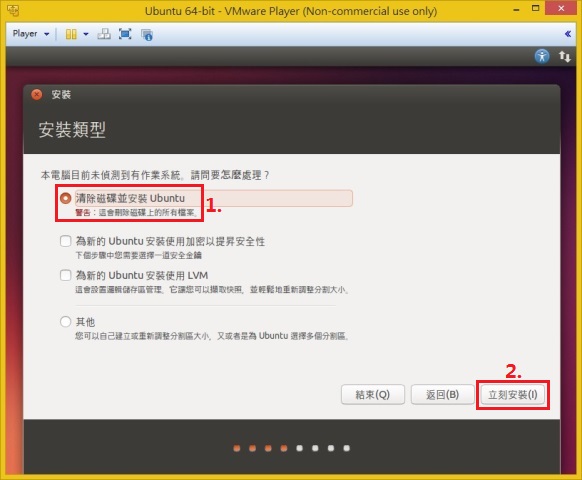Image resolution: width=582 pixels, height=480 pixels.
Task: Minimize the VMware Player window
Action: point(516,9)
